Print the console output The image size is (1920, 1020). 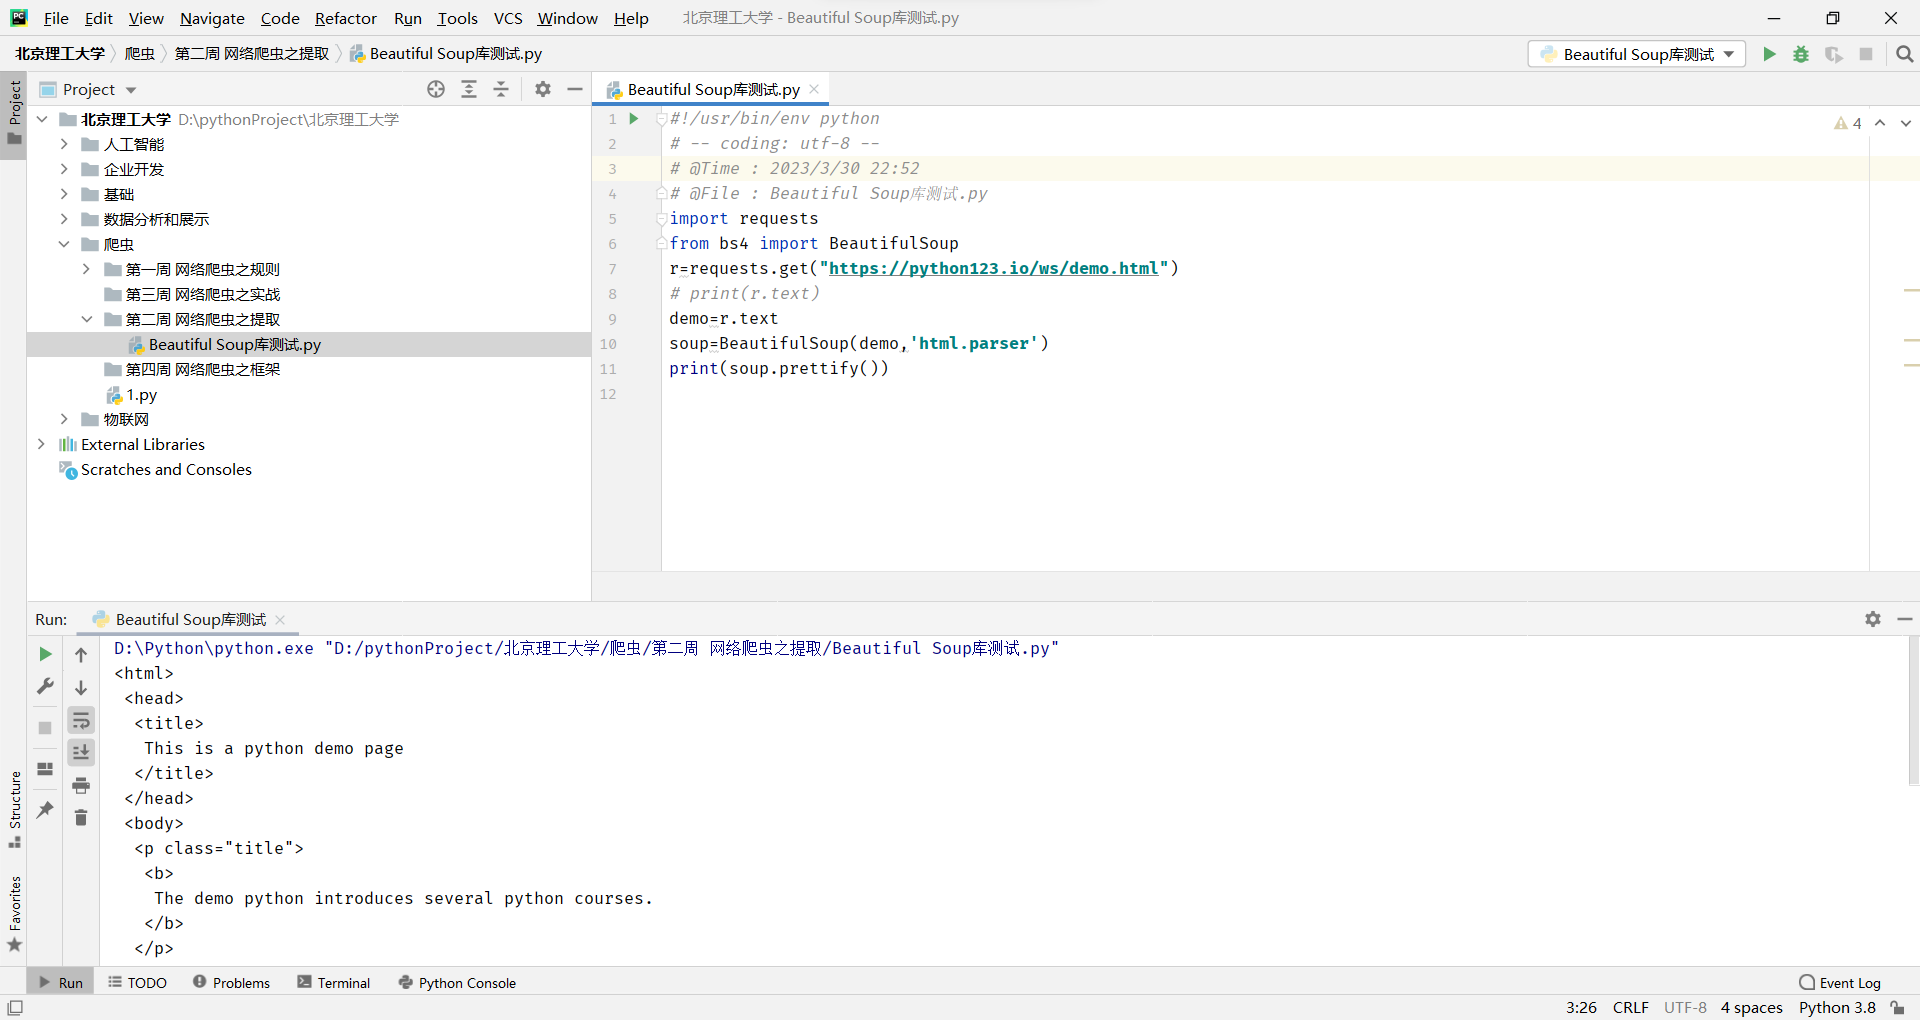[81, 785]
